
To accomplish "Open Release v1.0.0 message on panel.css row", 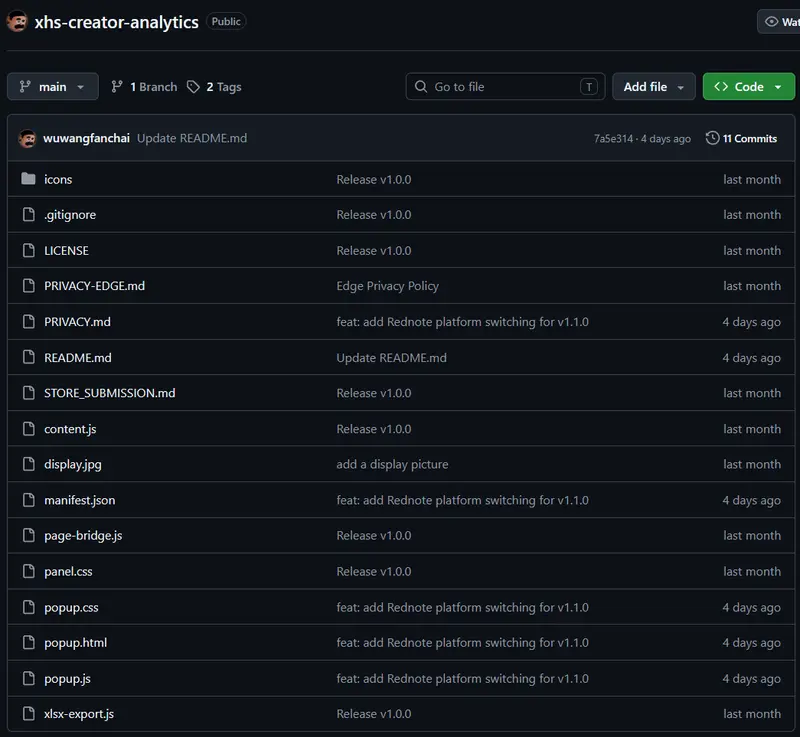I will [x=373, y=572].
